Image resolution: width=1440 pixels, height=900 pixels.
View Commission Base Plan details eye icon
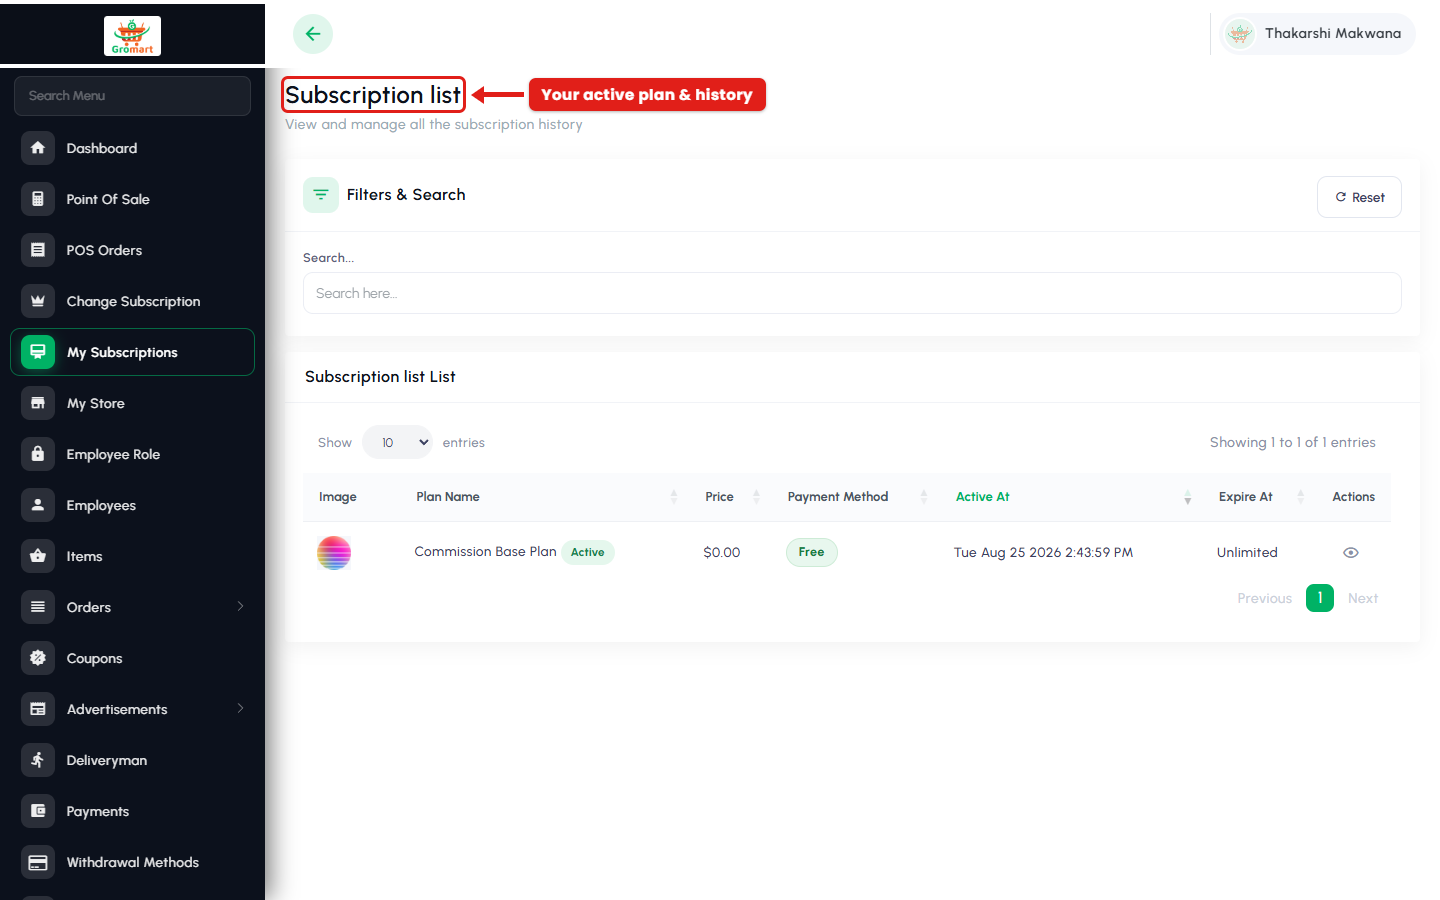[x=1351, y=552]
